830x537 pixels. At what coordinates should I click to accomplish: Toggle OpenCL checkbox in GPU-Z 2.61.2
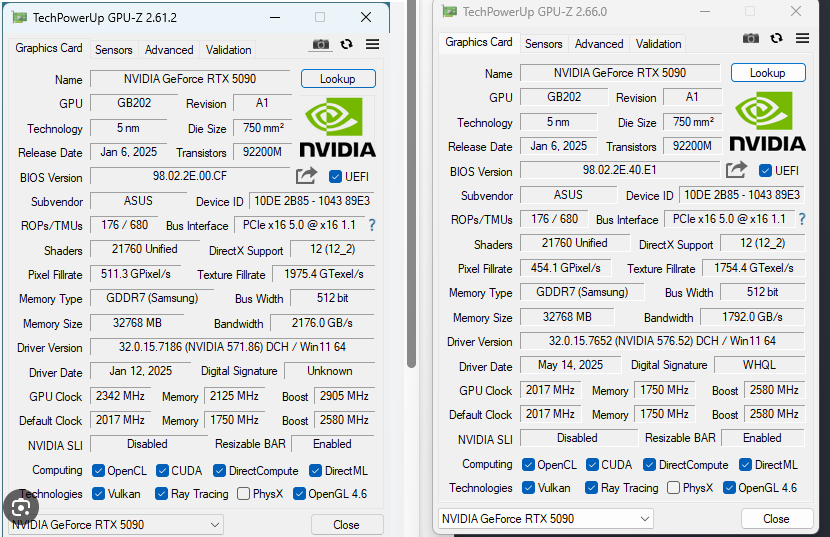tap(98, 470)
